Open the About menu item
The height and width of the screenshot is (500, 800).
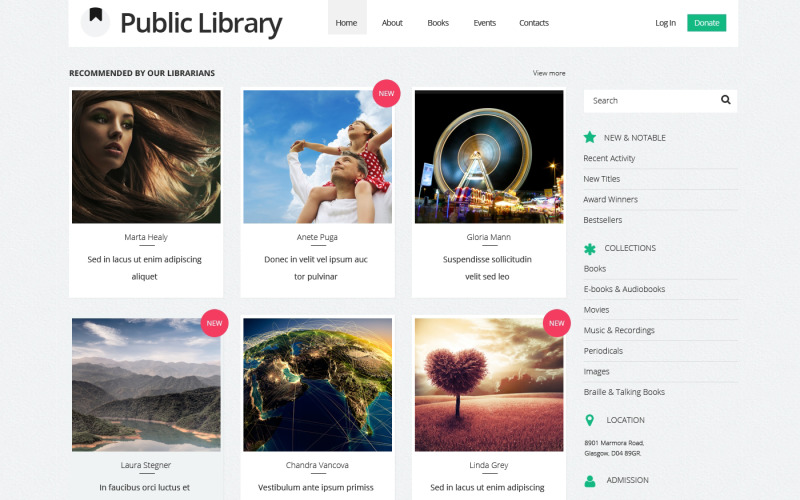[392, 23]
